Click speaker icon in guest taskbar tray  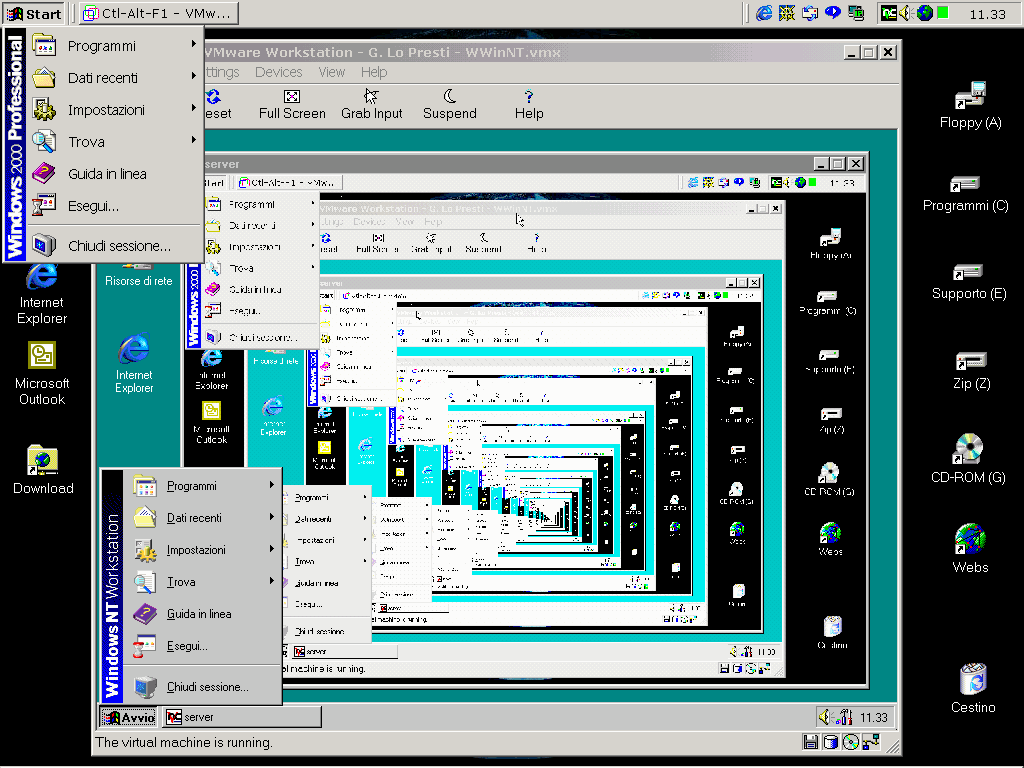click(x=825, y=717)
